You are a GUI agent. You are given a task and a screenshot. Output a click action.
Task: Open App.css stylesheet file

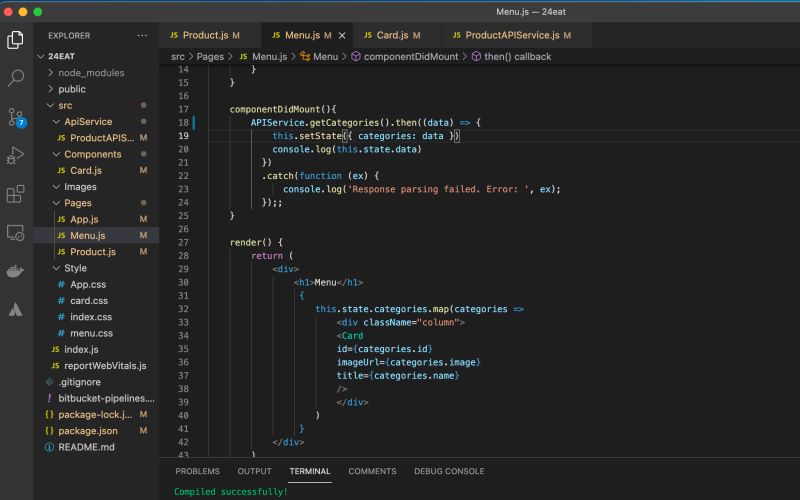pyautogui.click(x=96, y=284)
